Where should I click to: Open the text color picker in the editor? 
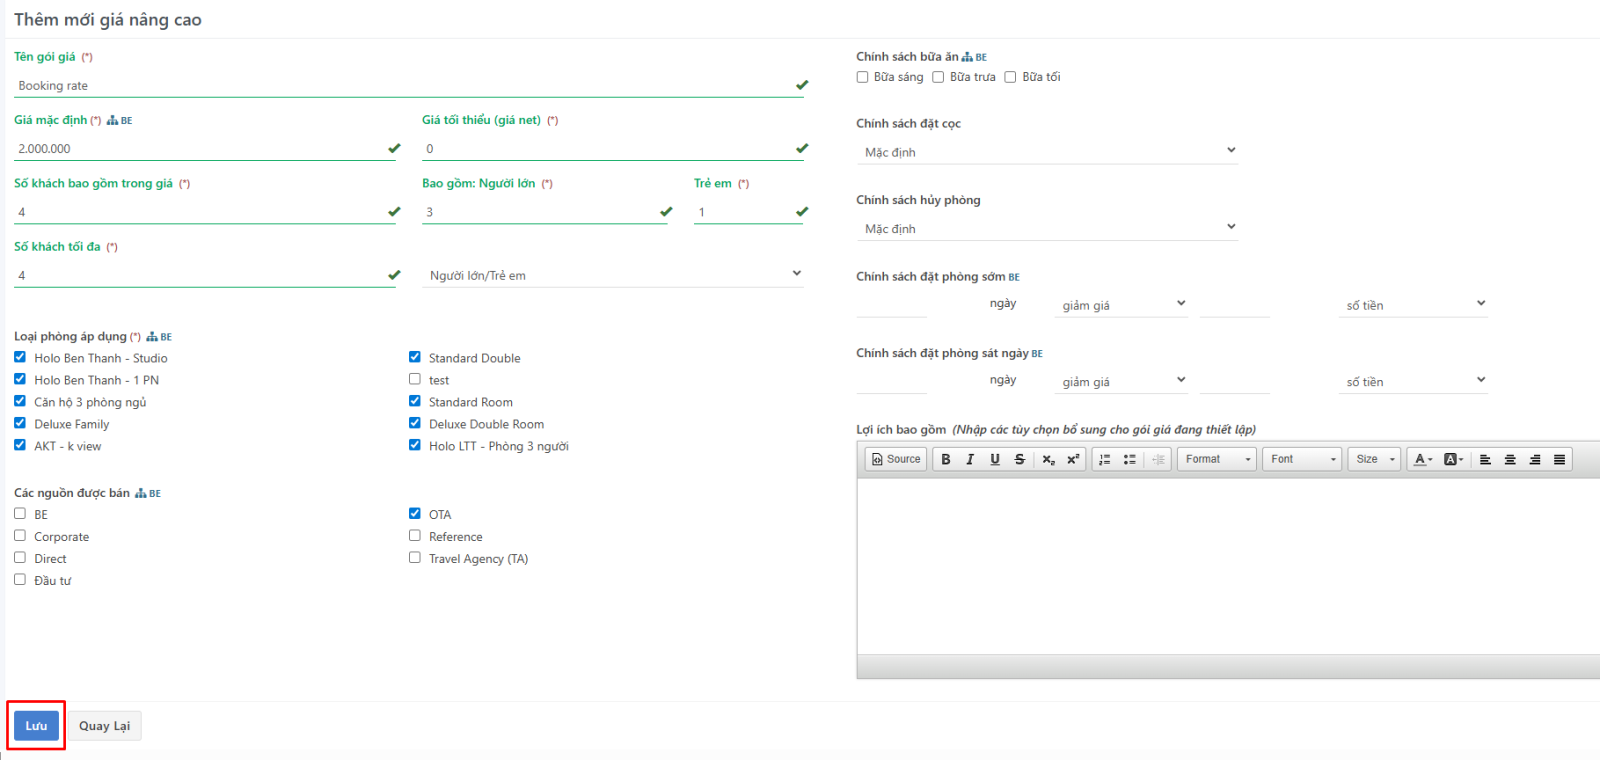pos(1423,459)
